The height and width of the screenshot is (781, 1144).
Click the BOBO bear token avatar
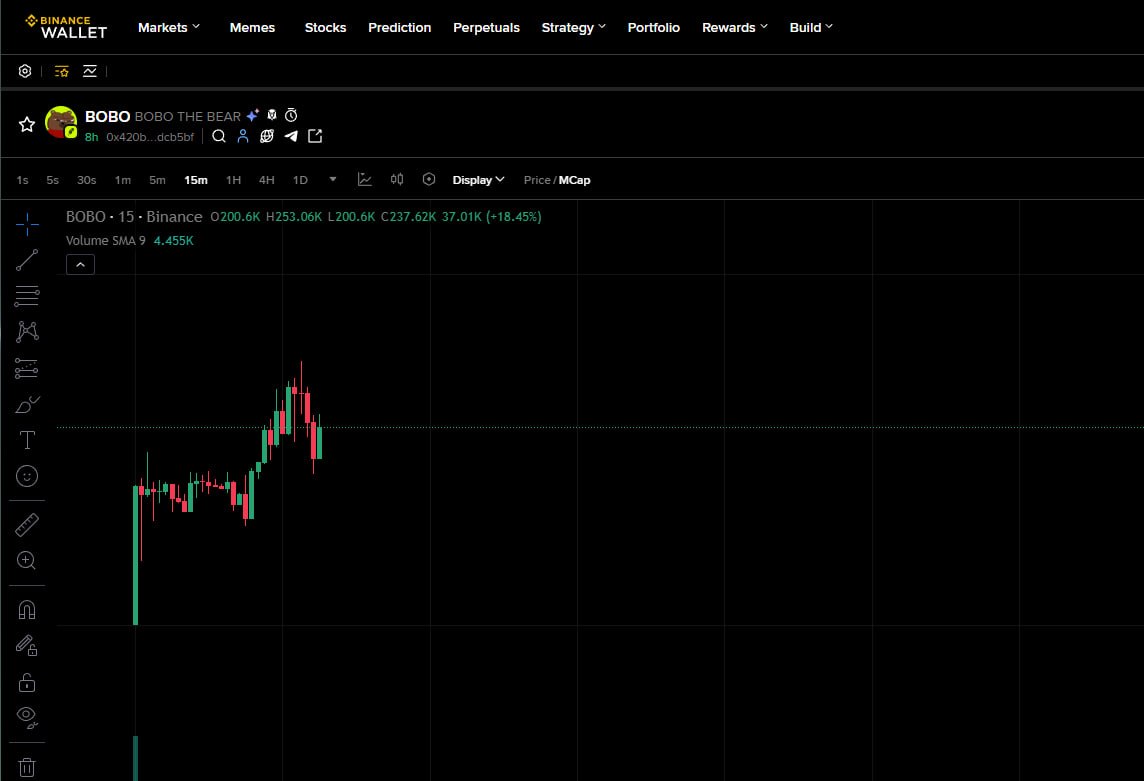[61, 122]
